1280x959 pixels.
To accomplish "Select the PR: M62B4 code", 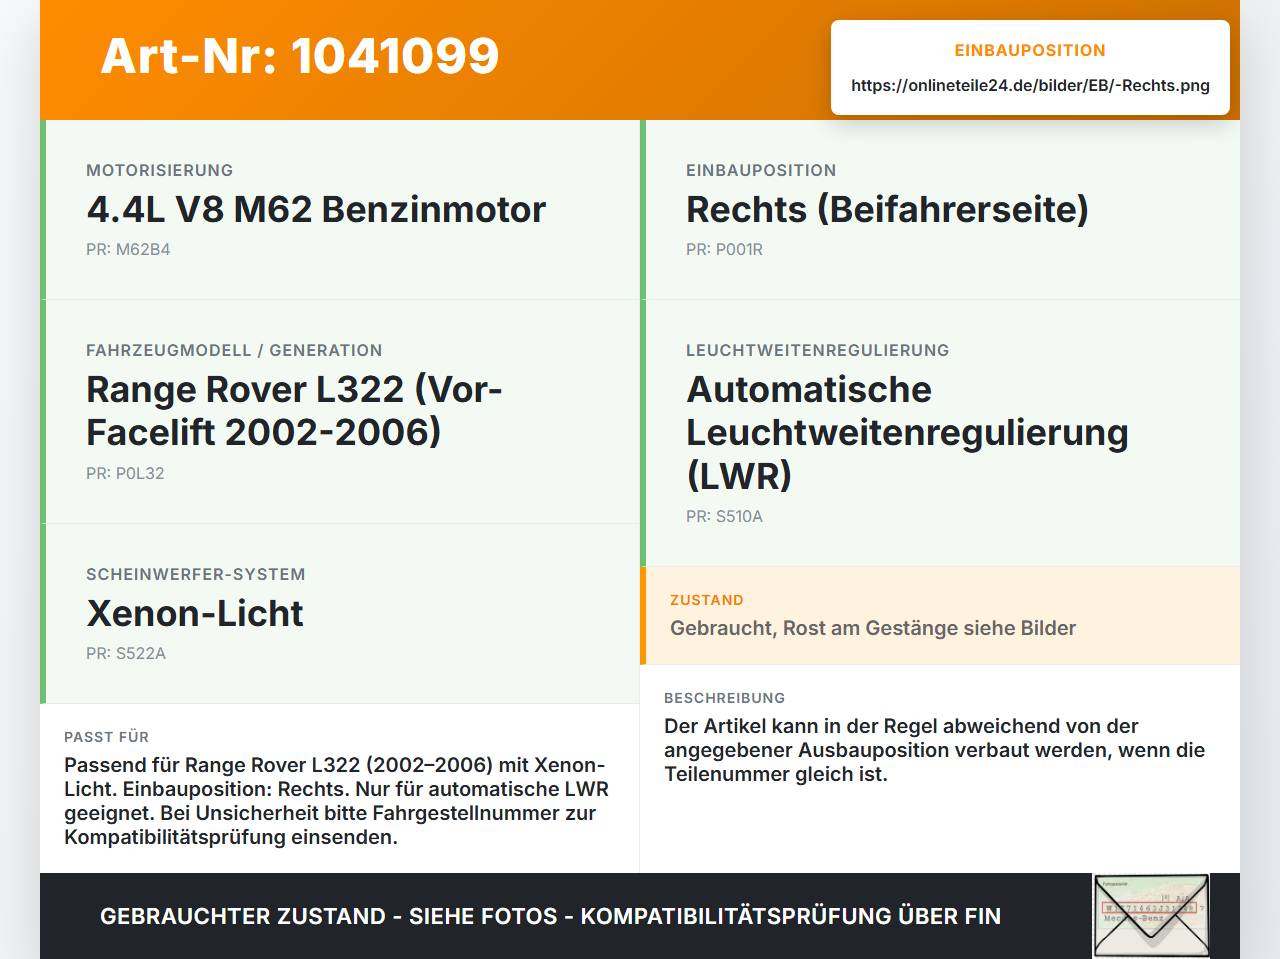I will [x=128, y=249].
